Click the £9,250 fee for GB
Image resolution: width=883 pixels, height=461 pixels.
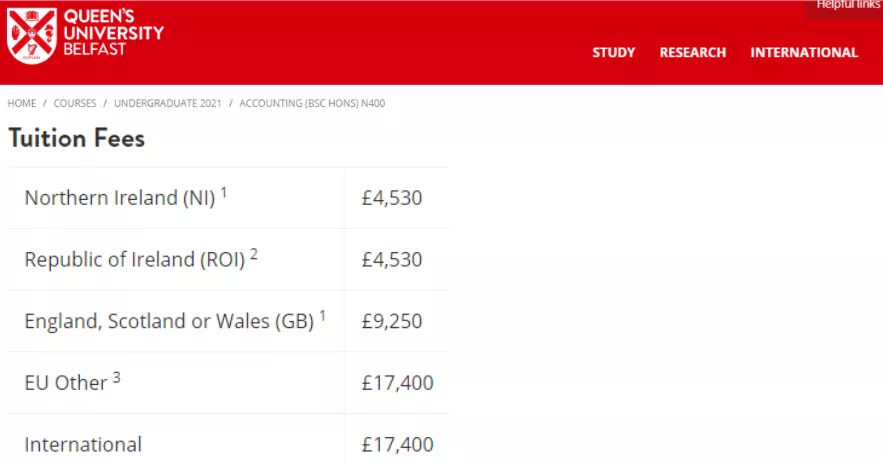[392, 321]
